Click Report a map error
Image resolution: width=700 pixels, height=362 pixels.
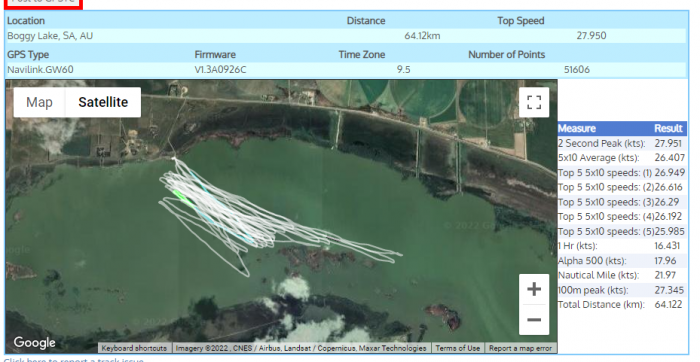521,348
